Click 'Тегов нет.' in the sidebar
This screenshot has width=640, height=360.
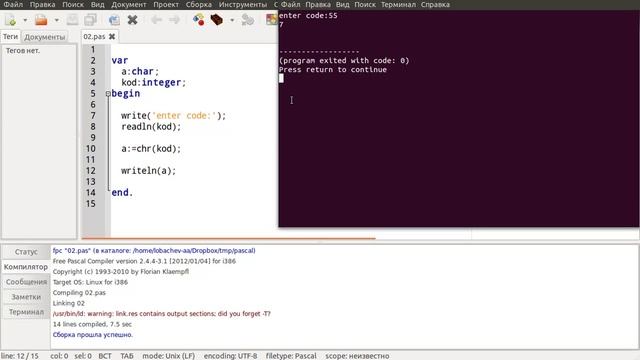[23, 51]
